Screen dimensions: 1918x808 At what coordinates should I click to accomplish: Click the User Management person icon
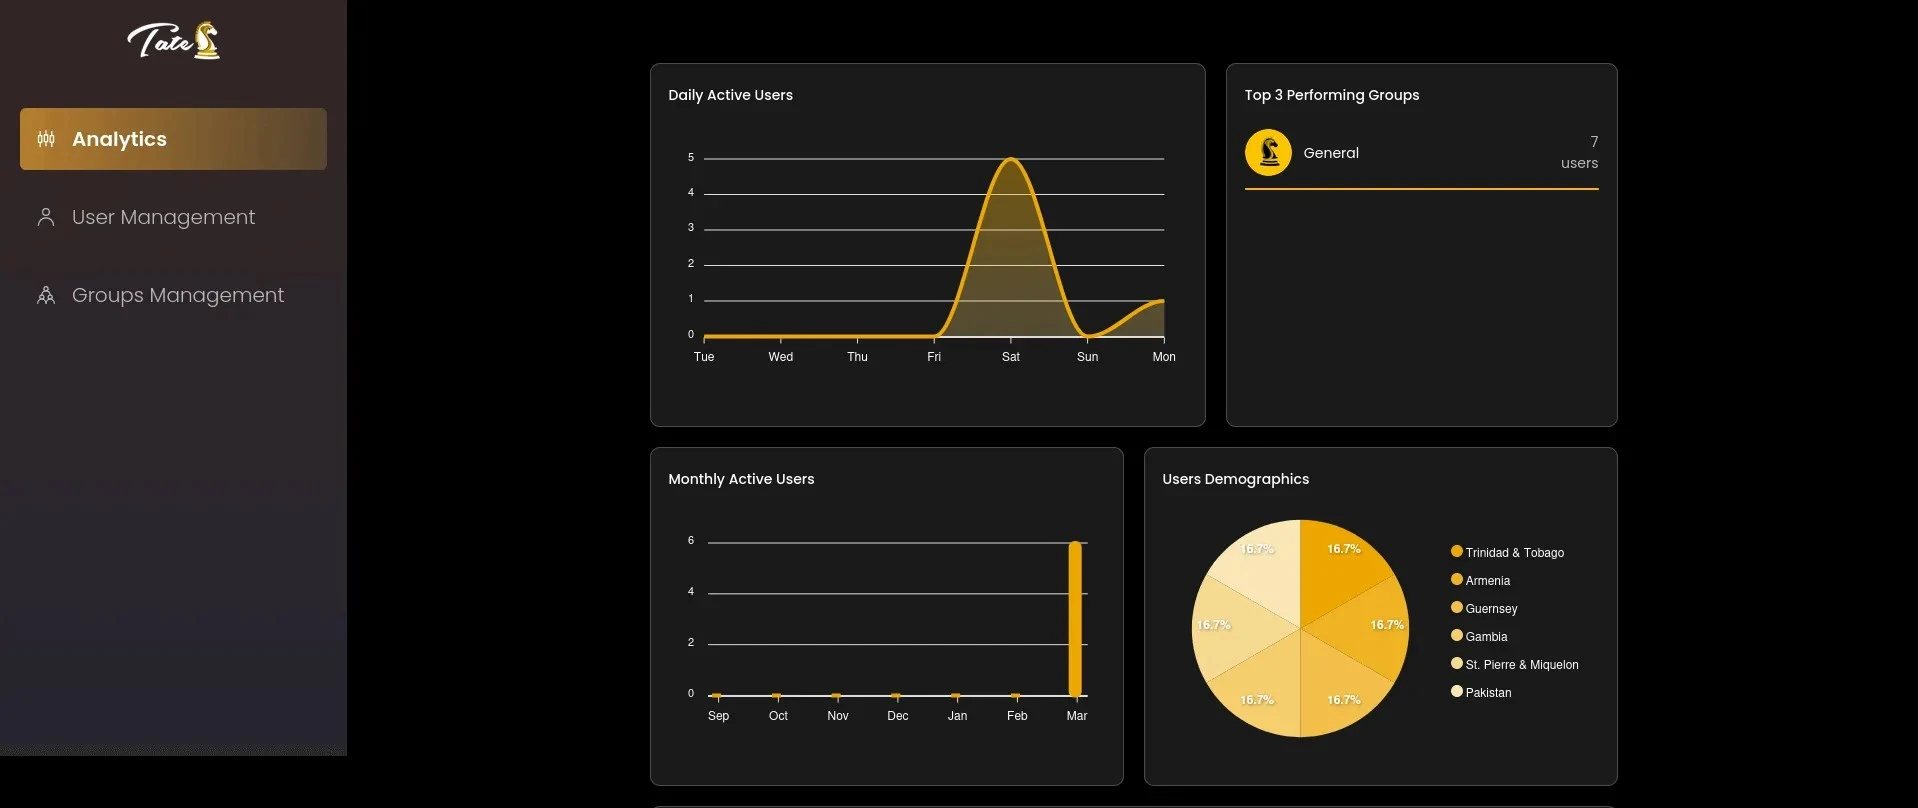click(x=46, y=217)
